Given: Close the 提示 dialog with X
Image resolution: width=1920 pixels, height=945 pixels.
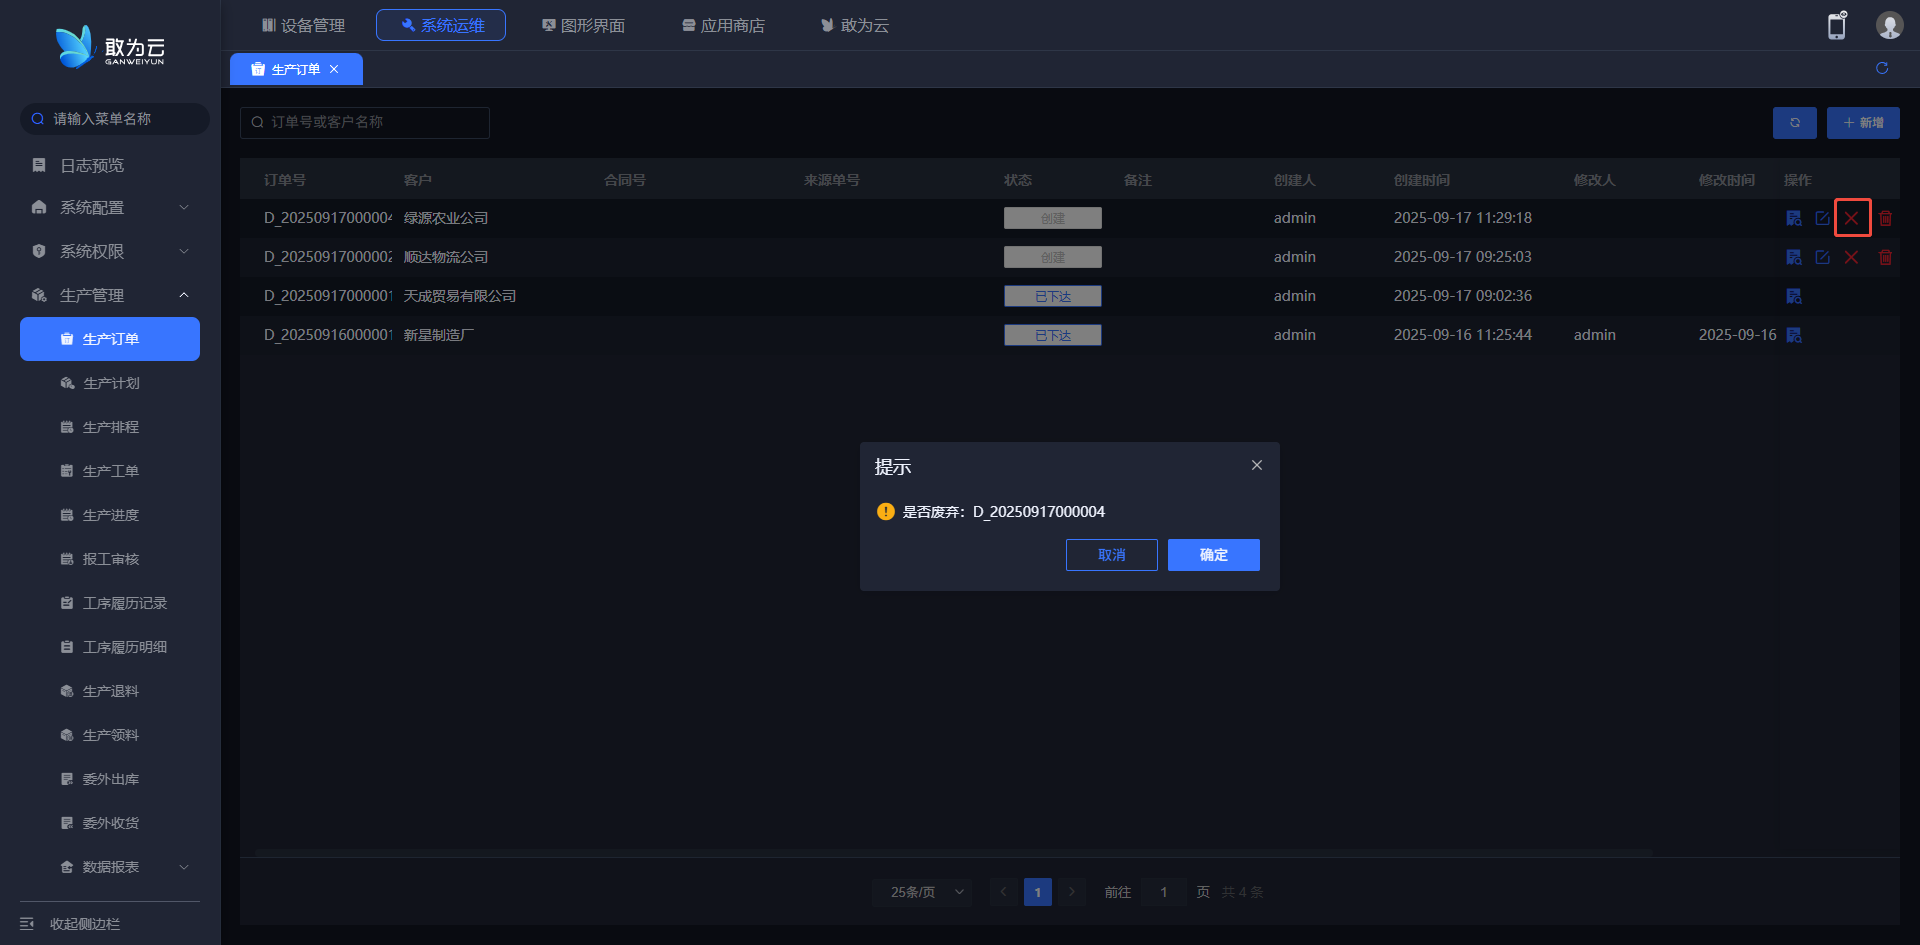Looking at the screenshot, I should coord(1256,465).
